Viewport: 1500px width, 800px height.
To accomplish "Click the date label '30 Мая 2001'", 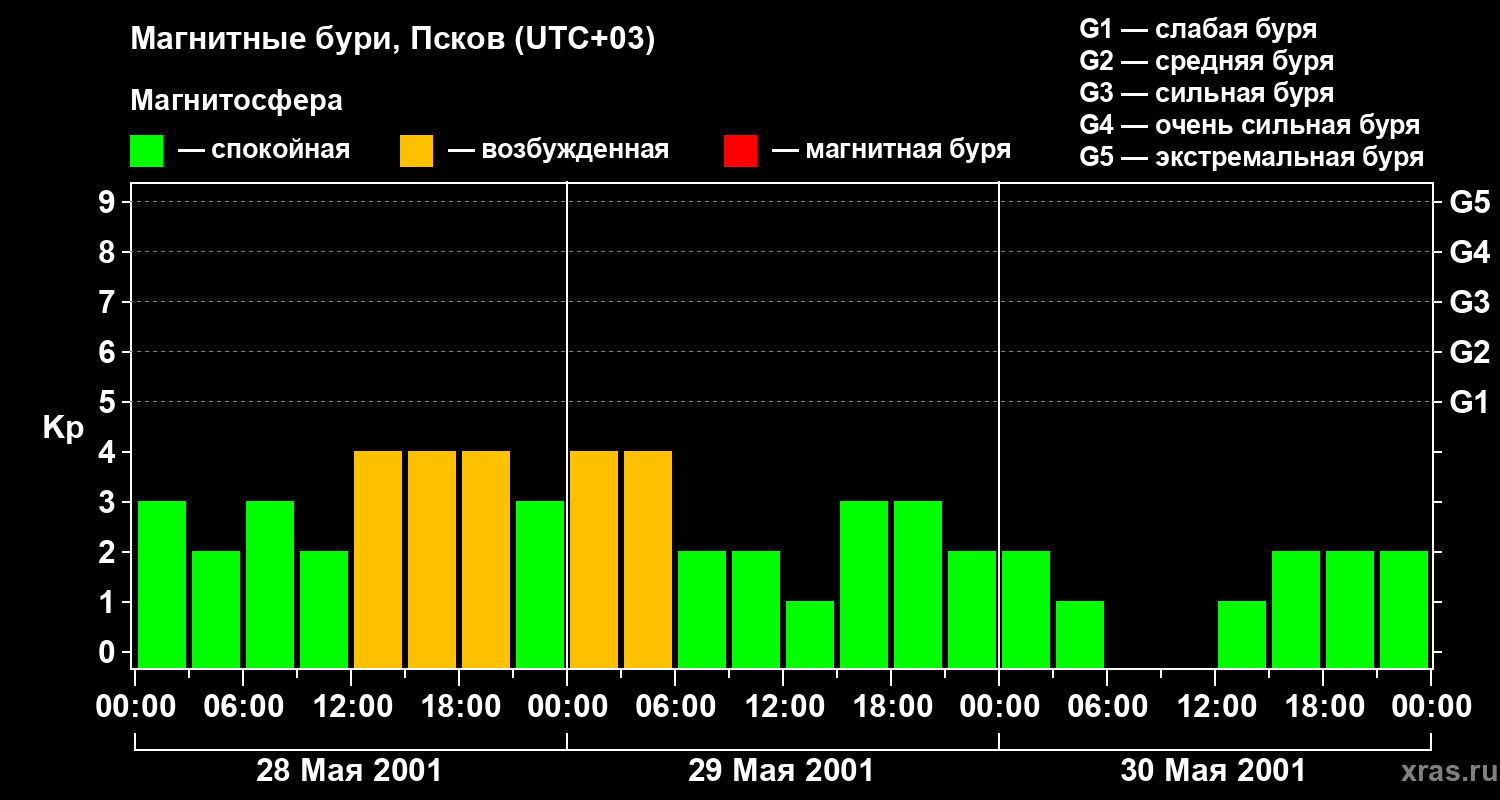I will [1213, 770].
